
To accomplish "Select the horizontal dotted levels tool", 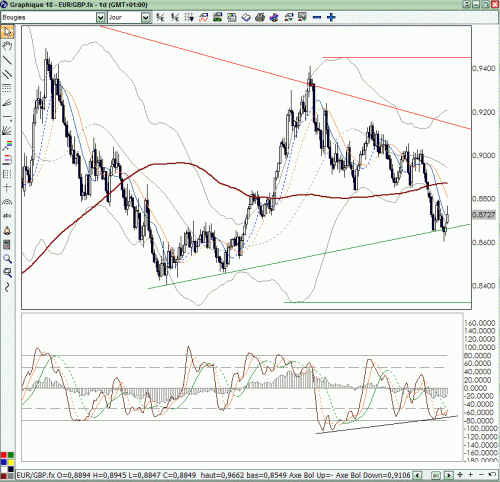I will [x=7, y=88].
